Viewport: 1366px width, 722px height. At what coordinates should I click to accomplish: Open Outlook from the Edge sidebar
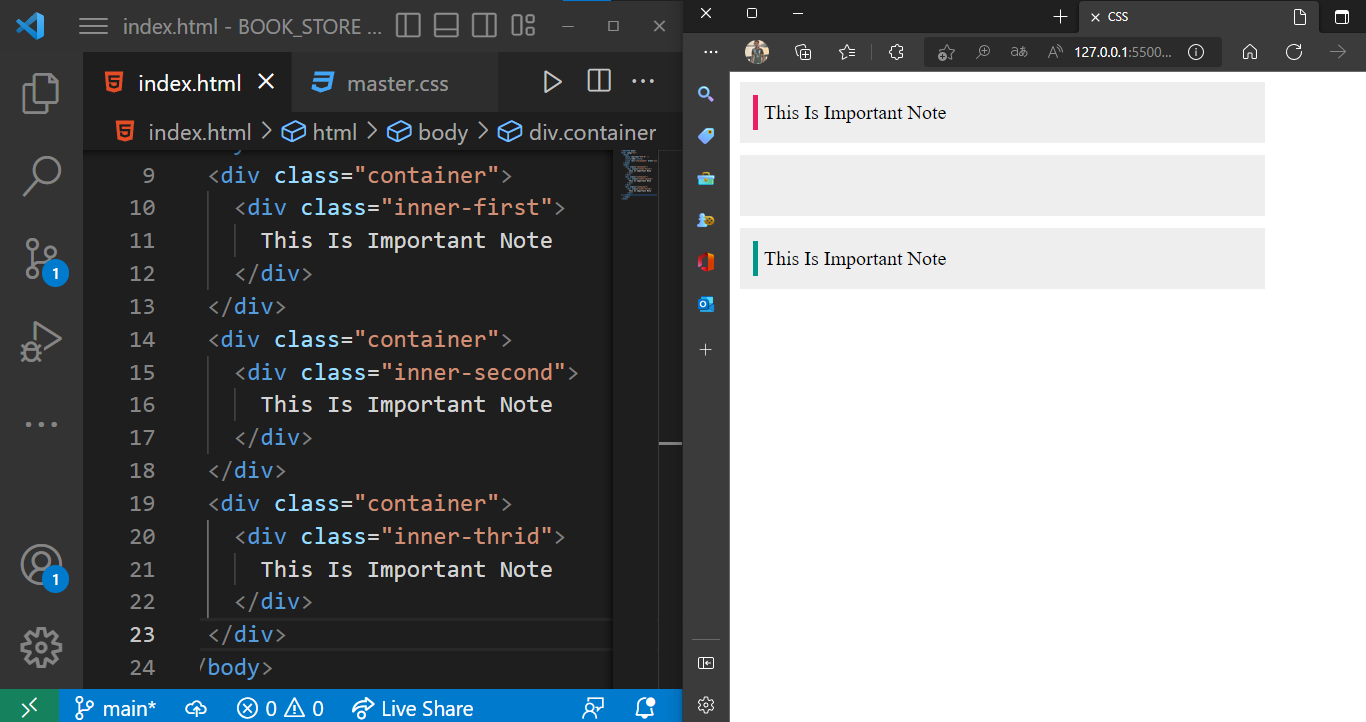pyautogui.click(x=706, y=304)
